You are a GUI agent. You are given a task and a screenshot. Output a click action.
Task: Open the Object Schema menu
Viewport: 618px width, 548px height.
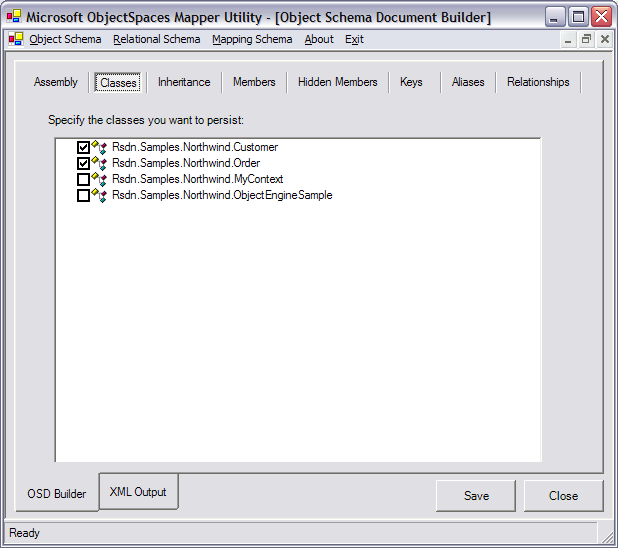pos(65,39)
